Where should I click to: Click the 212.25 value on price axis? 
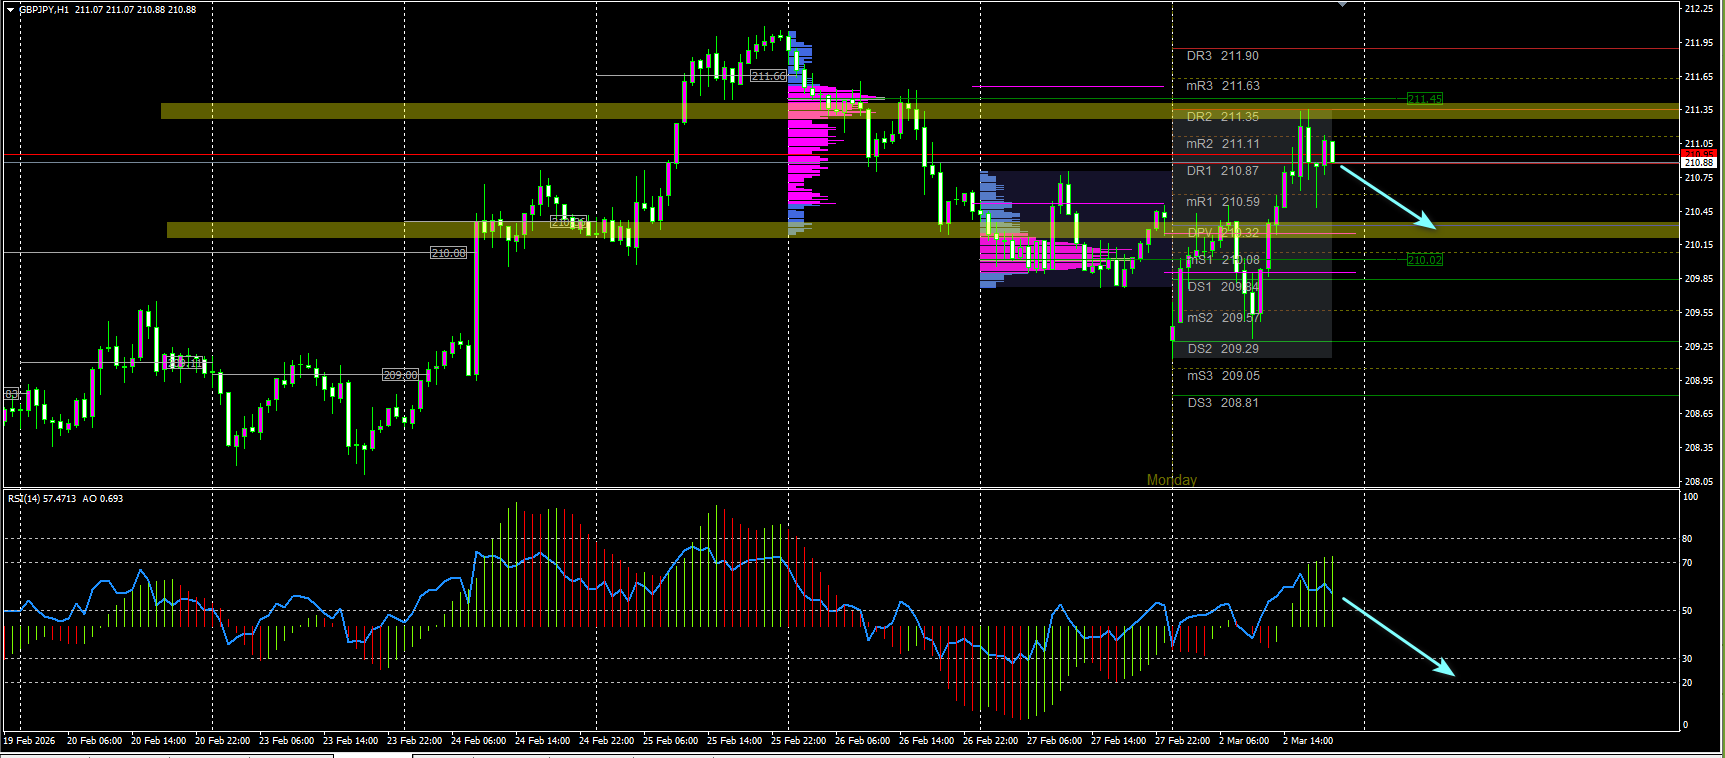[x=1698, y=9]
